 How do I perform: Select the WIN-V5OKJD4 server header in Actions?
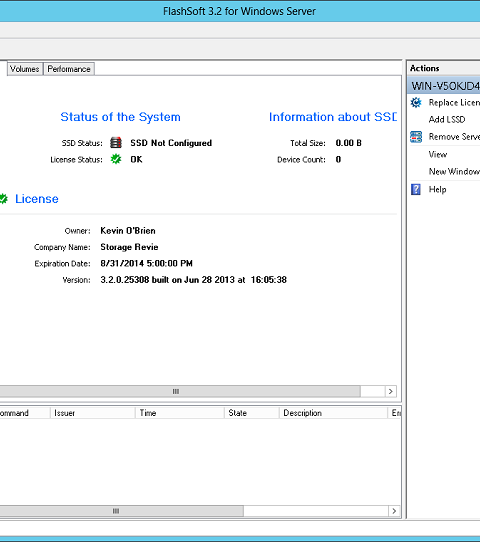[x=444, y=86]
